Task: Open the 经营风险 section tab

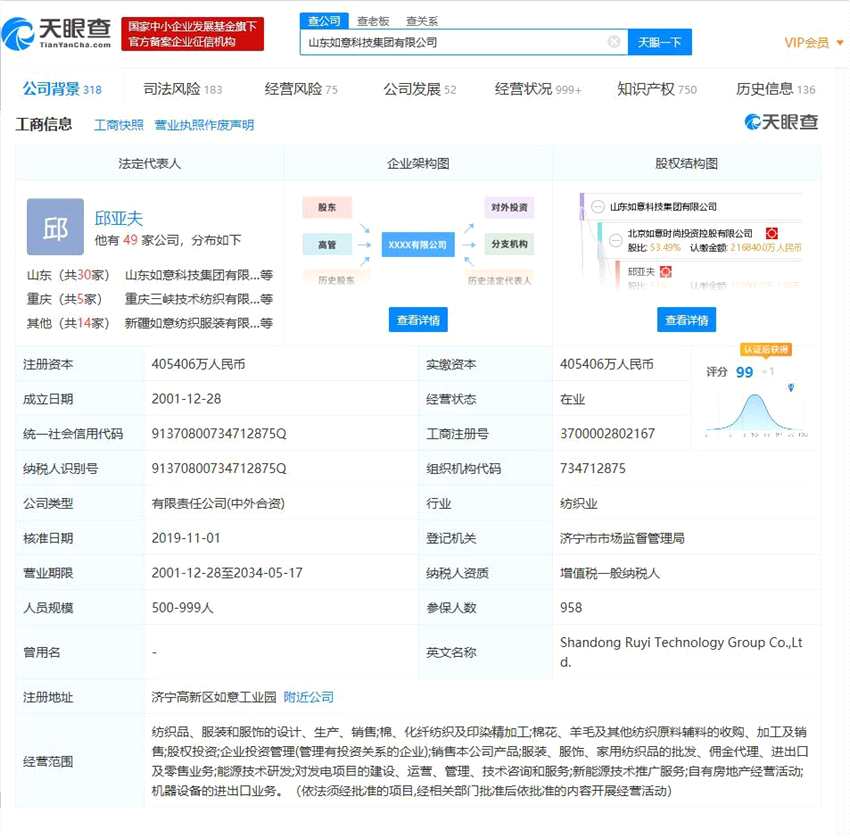Action: [x=301, y=89]
